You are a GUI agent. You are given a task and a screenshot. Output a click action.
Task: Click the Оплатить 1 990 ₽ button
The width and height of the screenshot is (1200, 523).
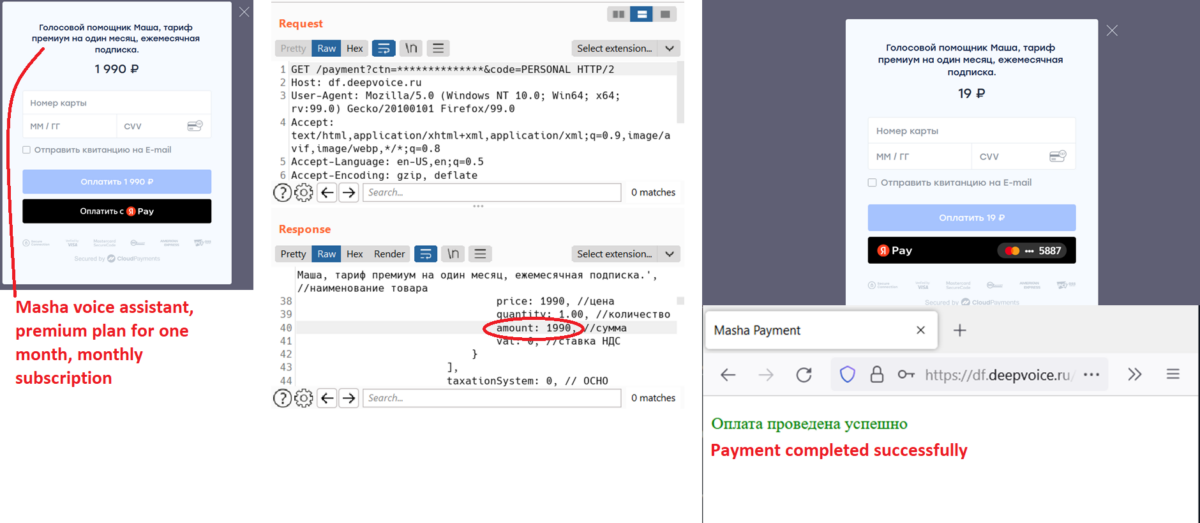tap(117, 181)
